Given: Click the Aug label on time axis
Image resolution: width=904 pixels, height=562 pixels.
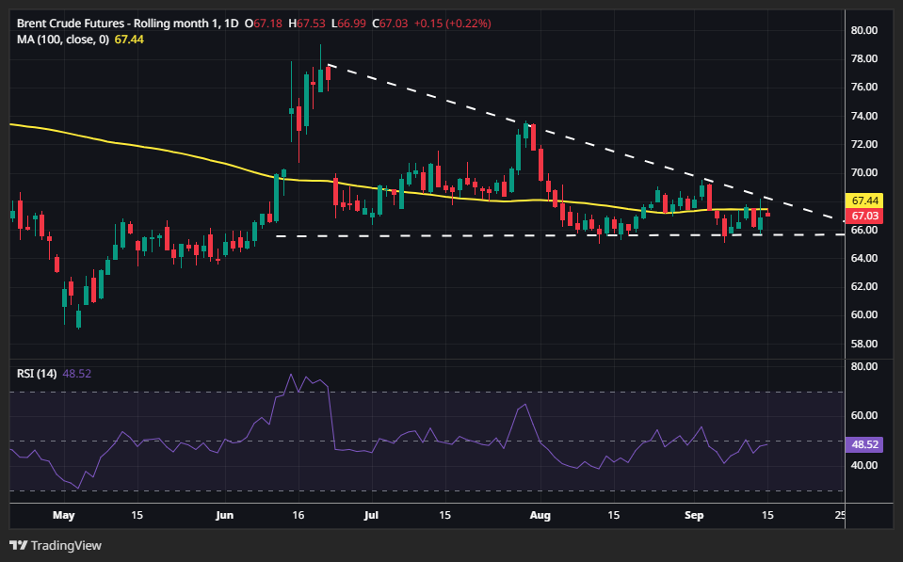Looking at the screenshot, I should [x=541, y=516].
